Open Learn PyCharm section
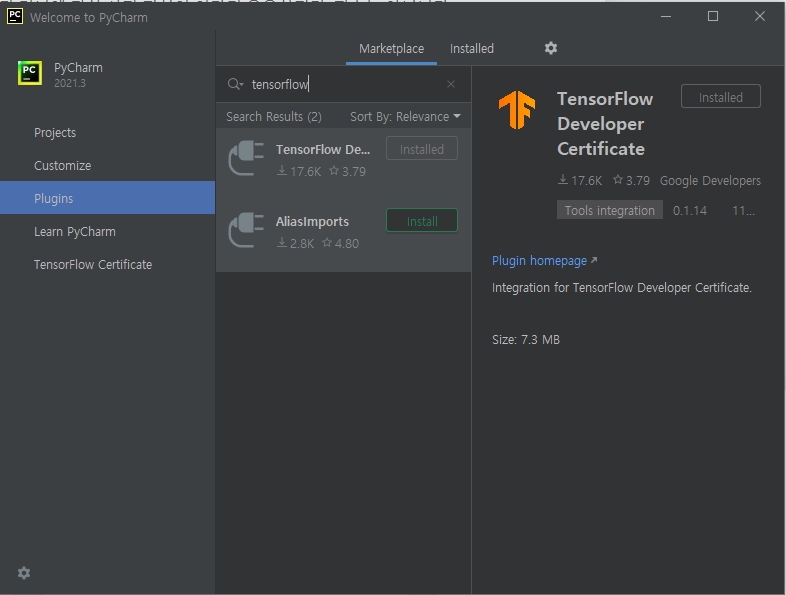This screenshot has width=786, height=595. click(75, 232)
